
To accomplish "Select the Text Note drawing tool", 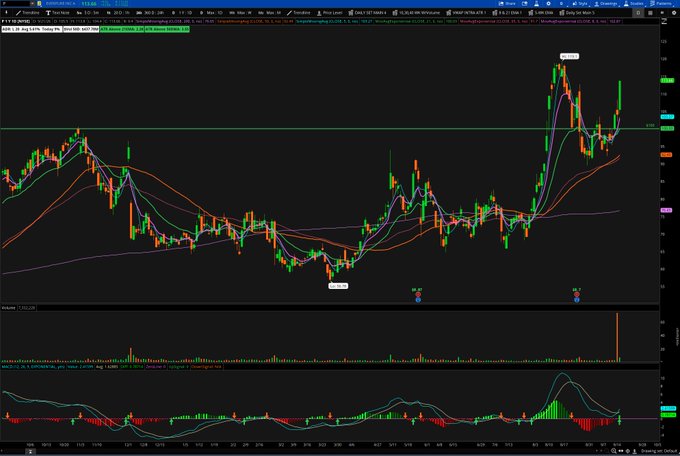I will [x=58, y=13].
